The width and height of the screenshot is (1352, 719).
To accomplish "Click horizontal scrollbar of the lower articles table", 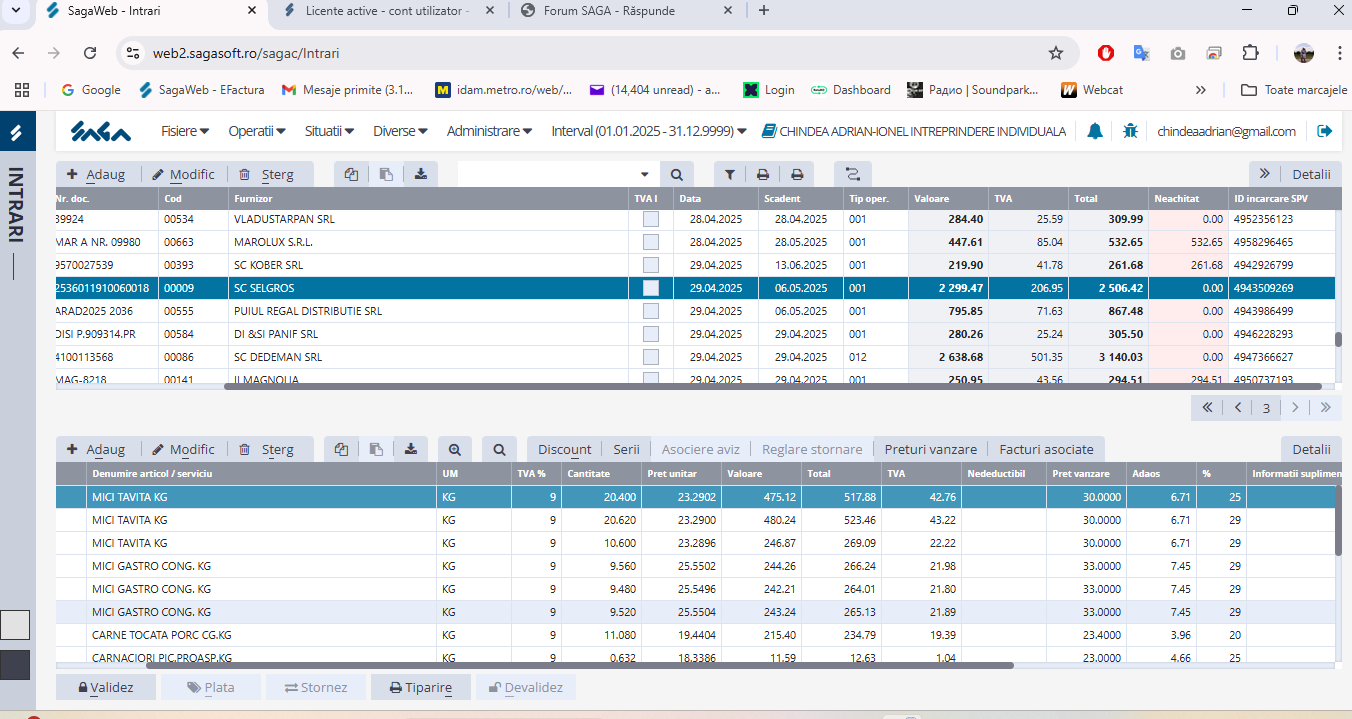I will 580,665.
